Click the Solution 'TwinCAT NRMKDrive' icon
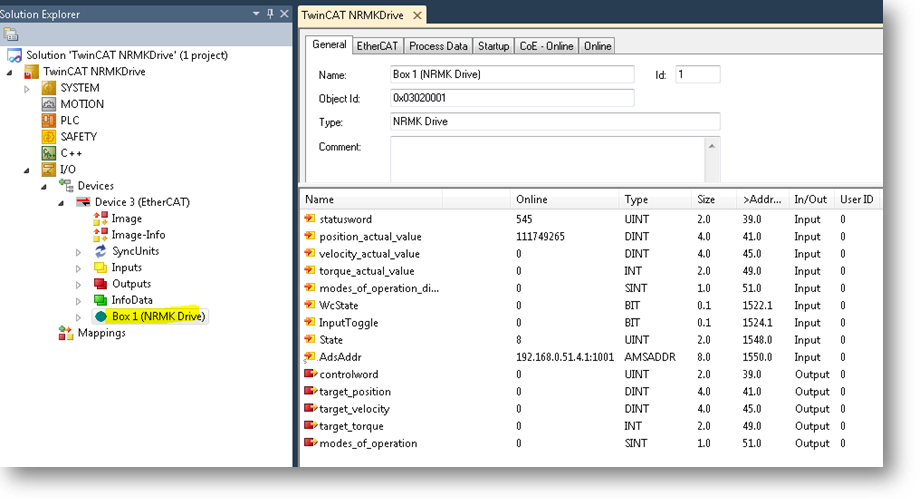 pos(14,55)
